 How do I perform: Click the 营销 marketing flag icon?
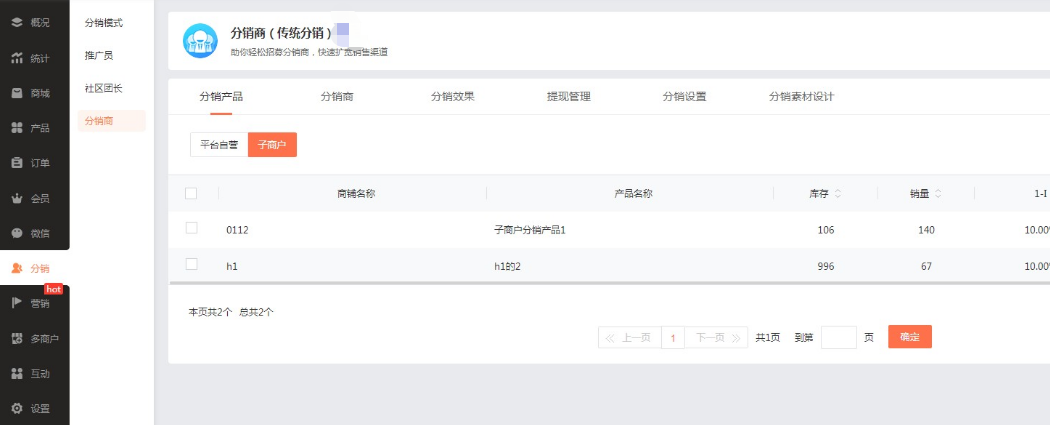[x=17, y=303]
